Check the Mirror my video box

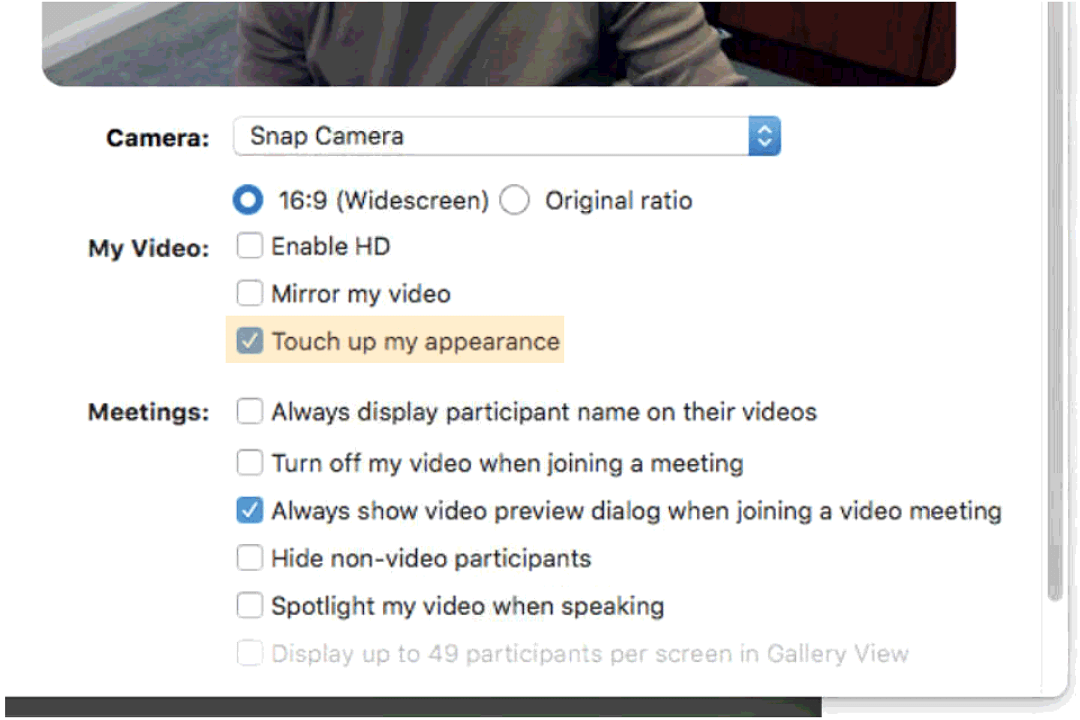(249, 294)
